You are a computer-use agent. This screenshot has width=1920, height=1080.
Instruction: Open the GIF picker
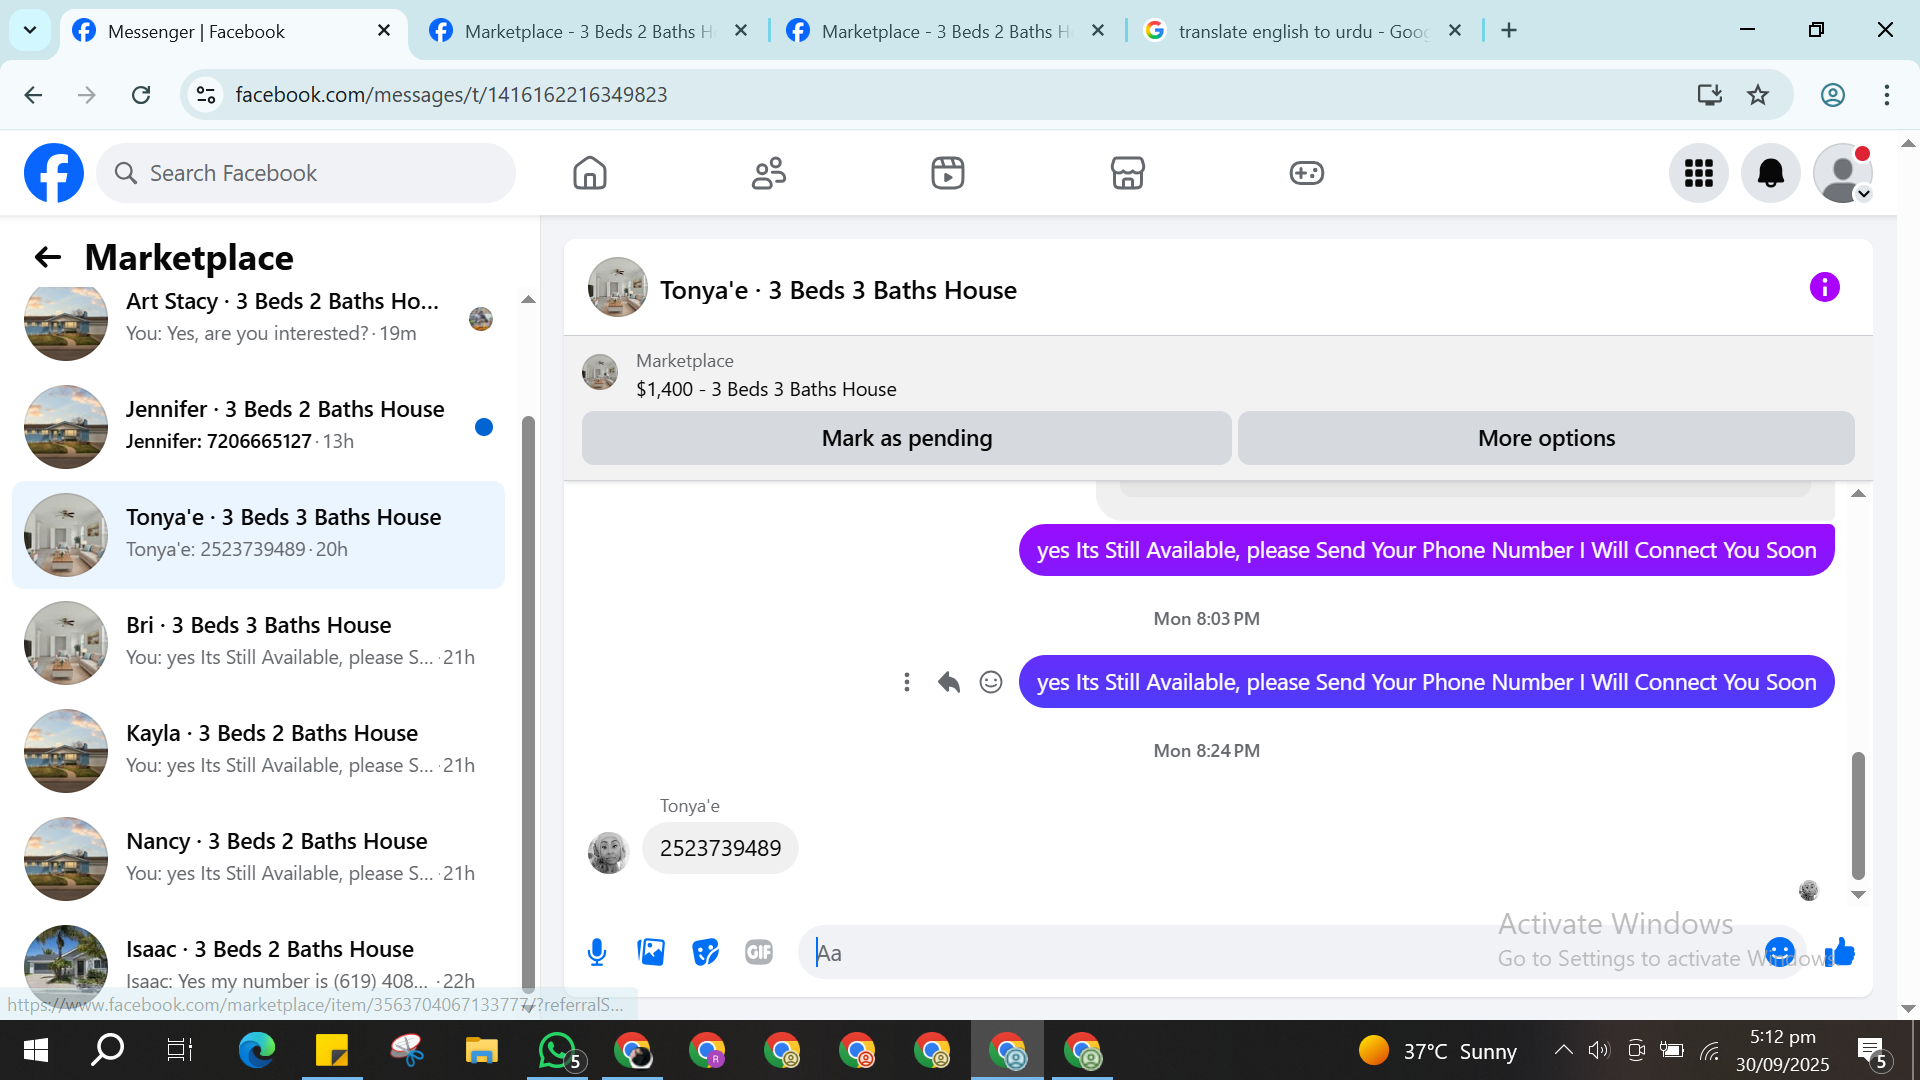[759, 952]
